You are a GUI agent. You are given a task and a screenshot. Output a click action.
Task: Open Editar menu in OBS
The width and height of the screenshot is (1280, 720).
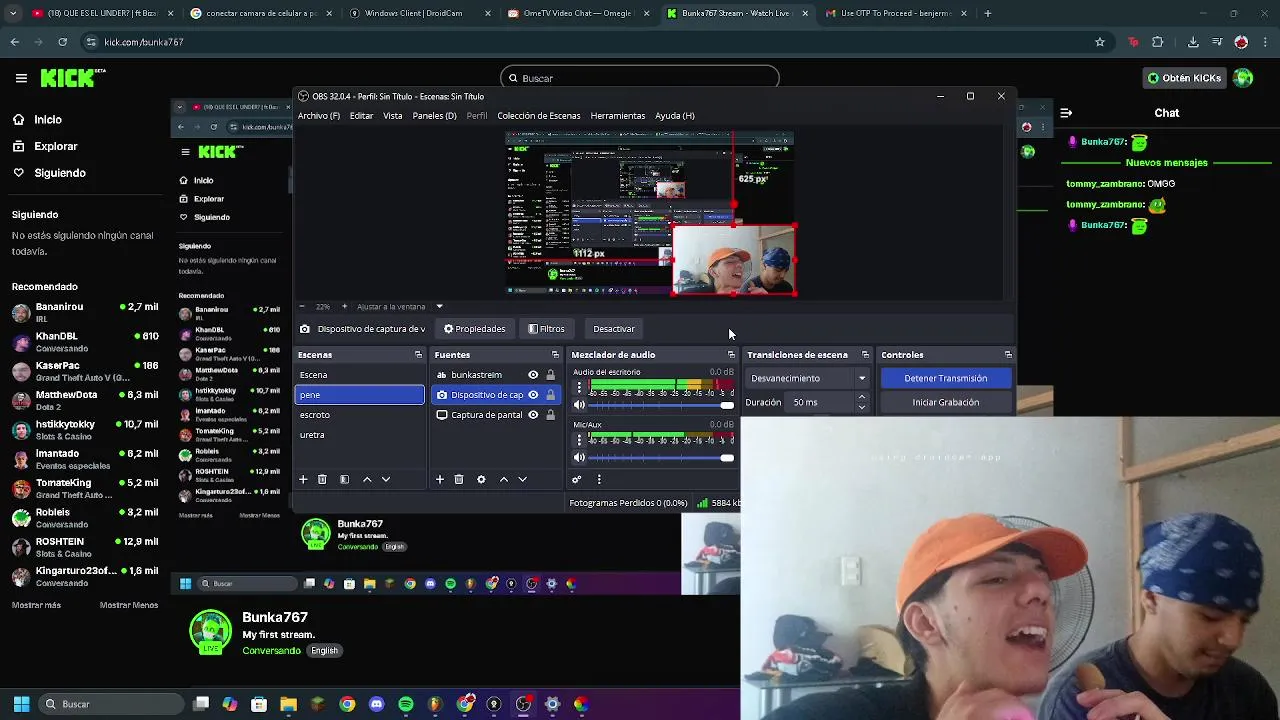click(x=361, y=116)
